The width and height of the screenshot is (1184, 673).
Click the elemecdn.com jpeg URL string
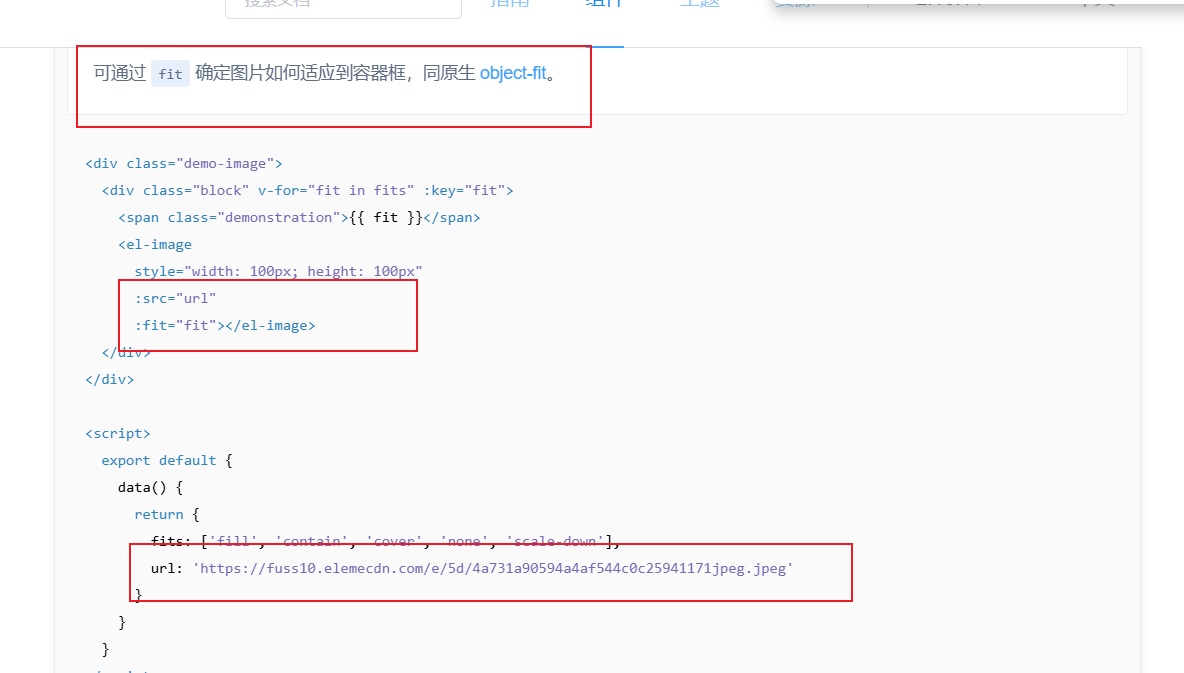pyautogui.click(x=493, y=569)
